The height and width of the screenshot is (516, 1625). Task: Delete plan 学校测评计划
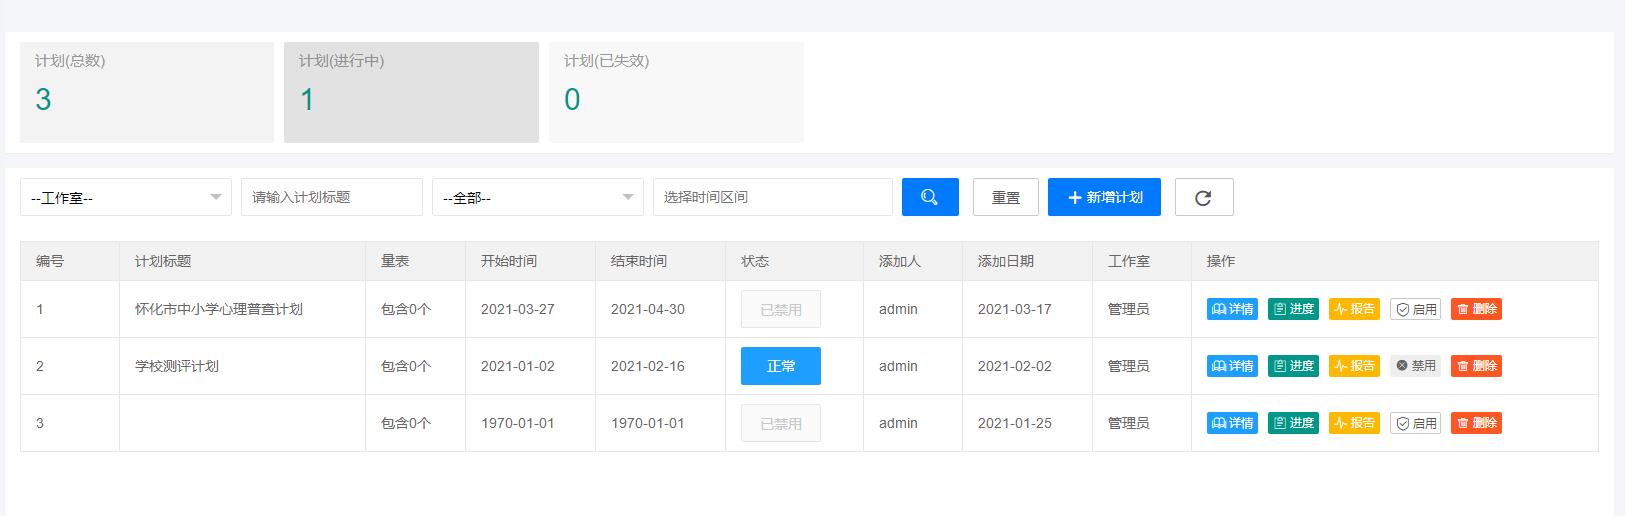pos(1476,366)
